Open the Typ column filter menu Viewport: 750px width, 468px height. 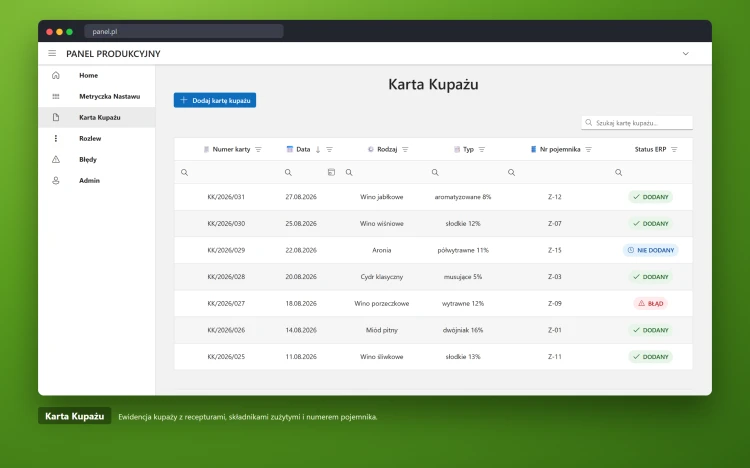coord(482,149)
